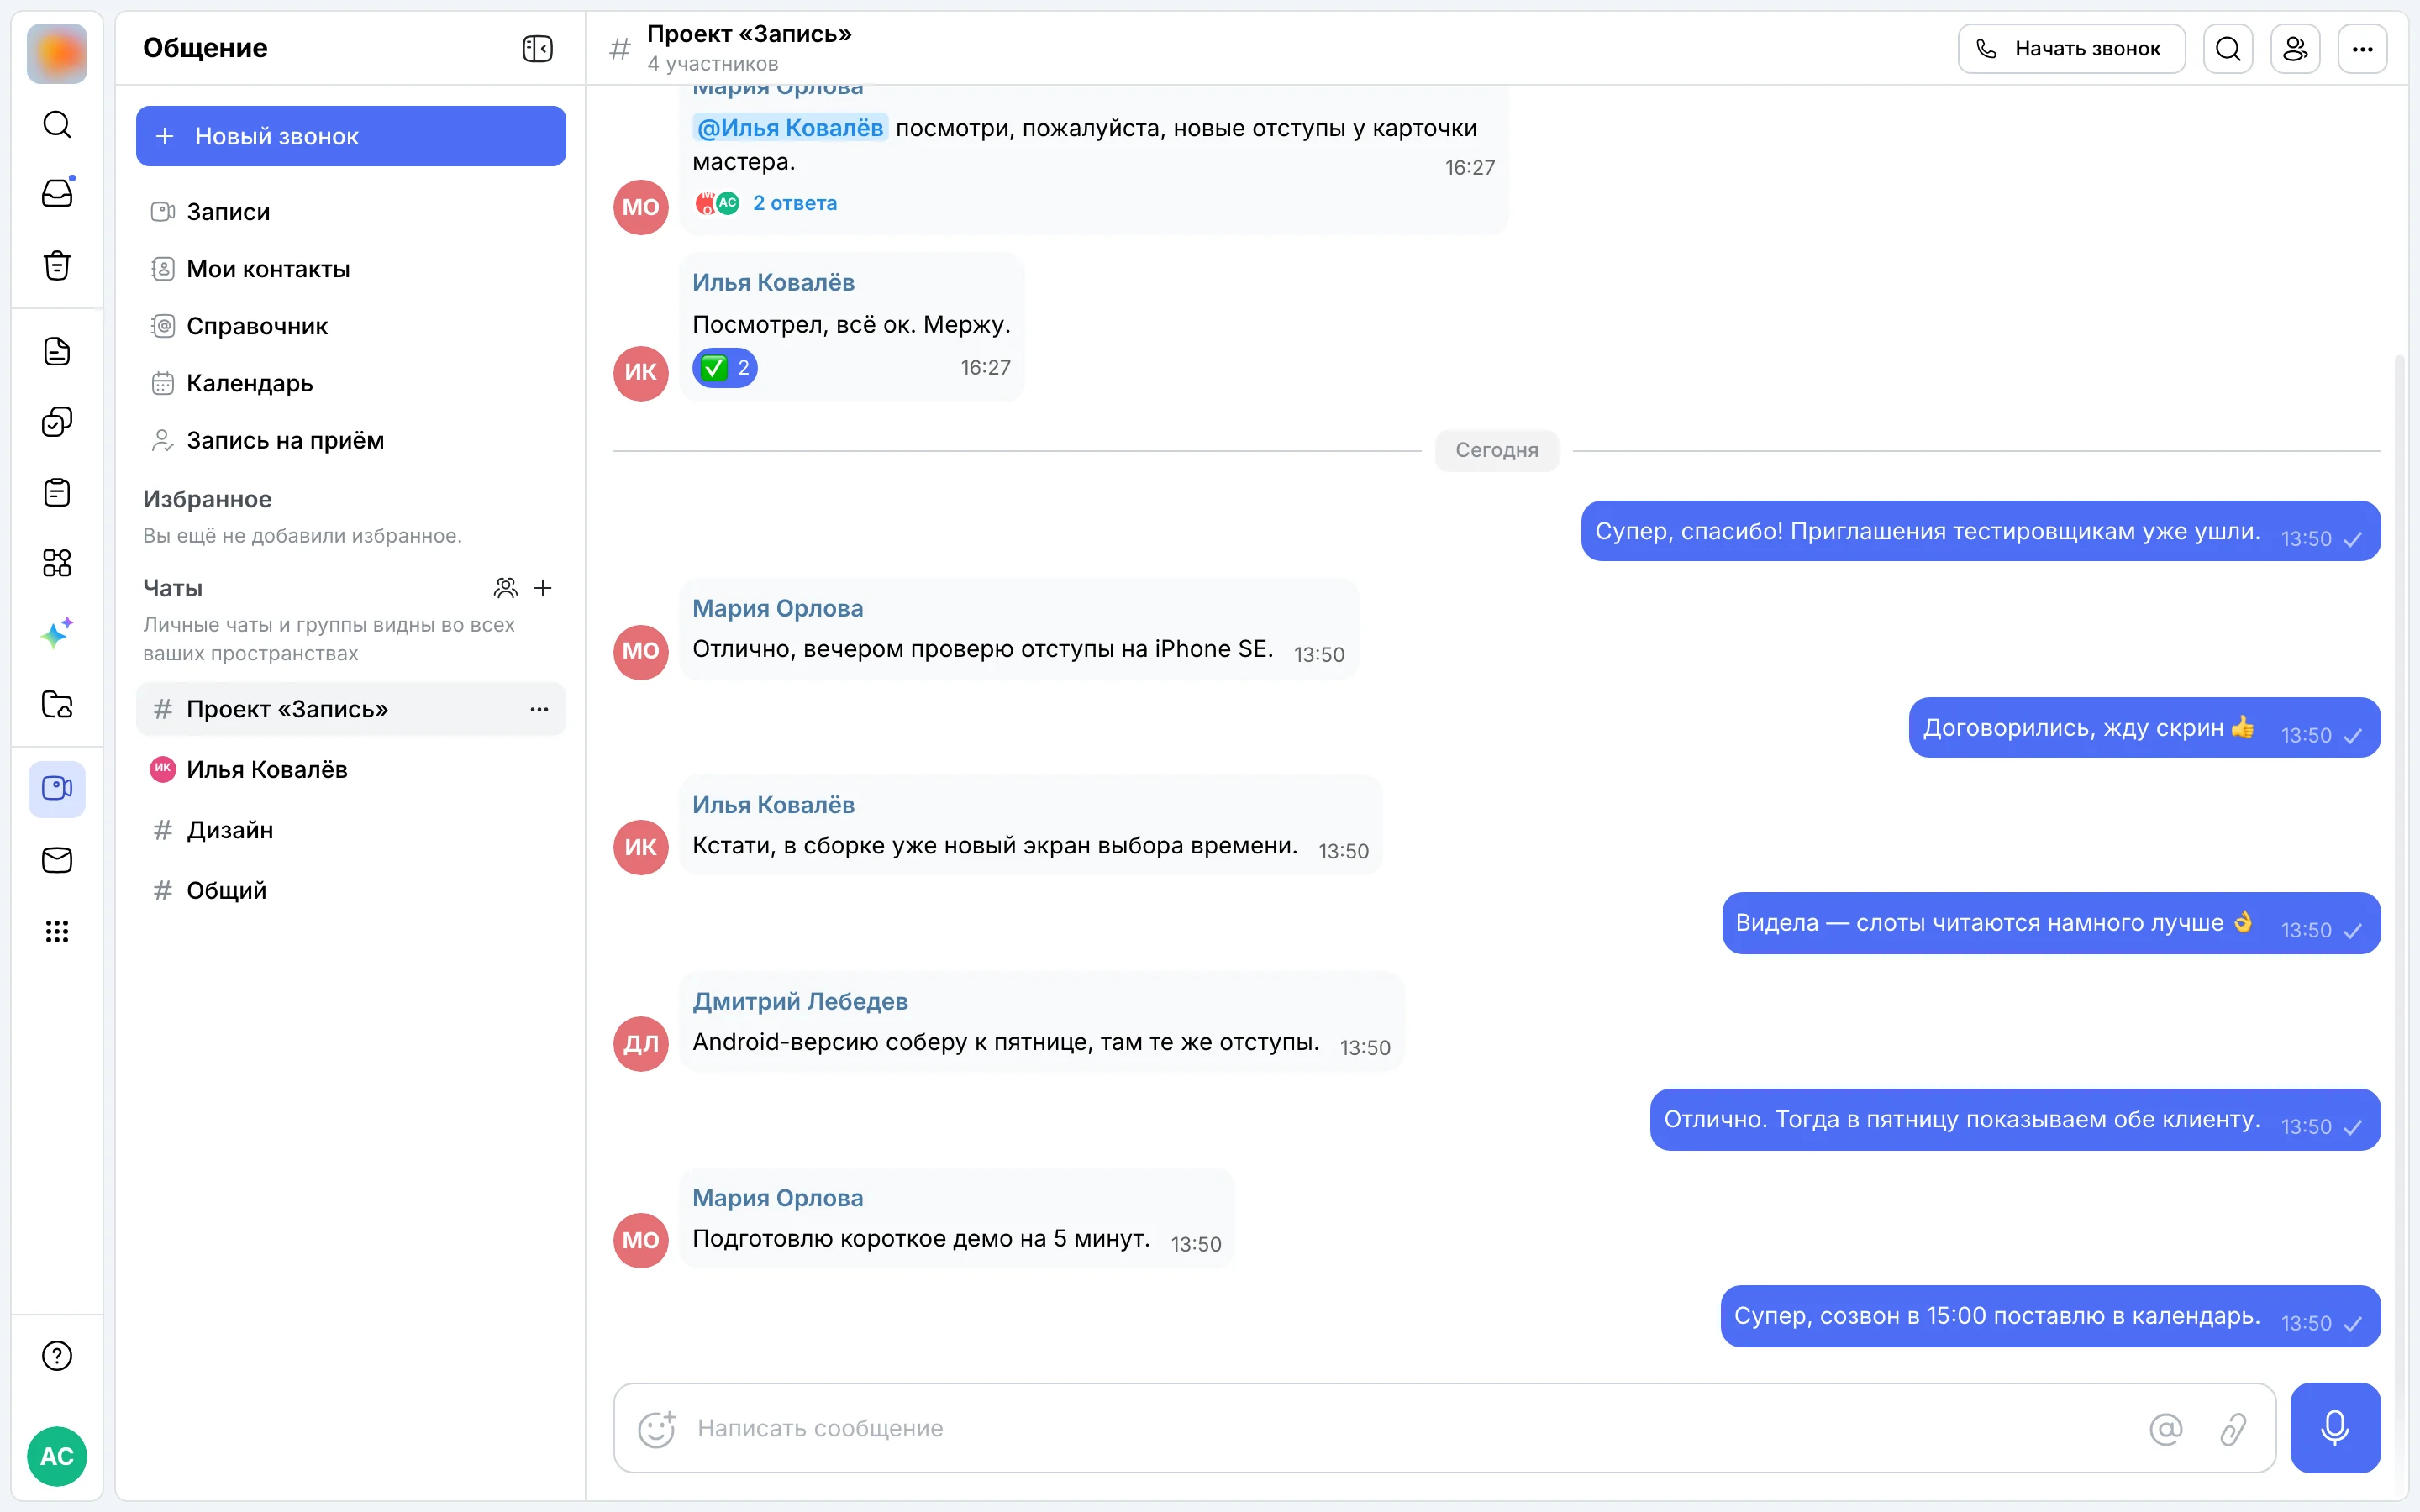The height and width of the screenshot is (1512, 2420).
Task: Open the emoji picker in message field
Action: [657, 1428]
